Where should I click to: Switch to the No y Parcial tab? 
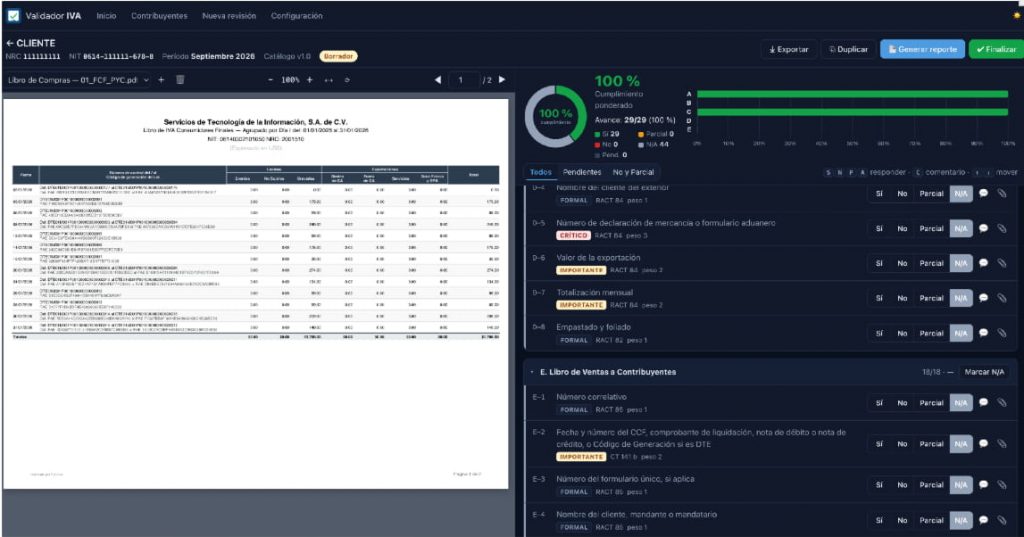(x=633, y=172)
